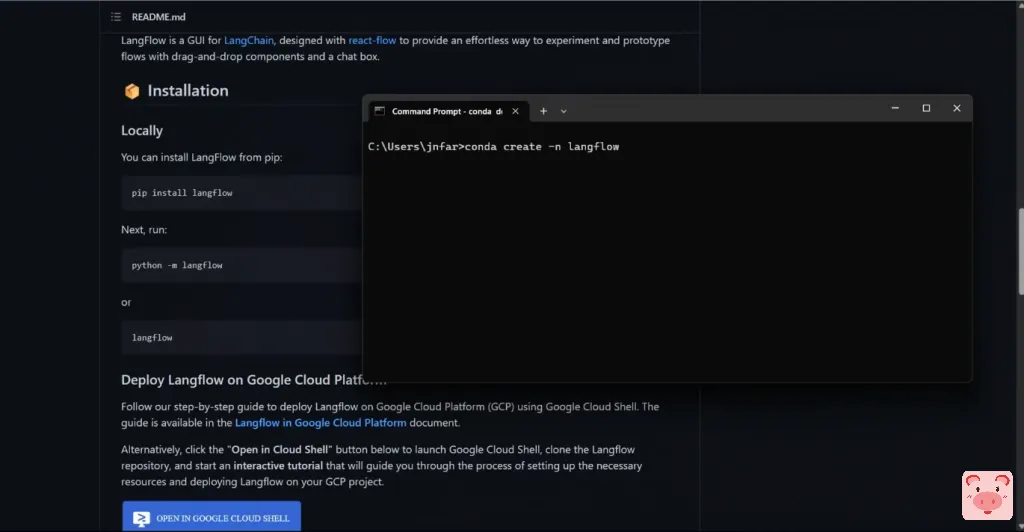The width and height of the screenshot is (1024, 532).
Task: Select the Command Prompt - conda tab
Action: (447, 112)
